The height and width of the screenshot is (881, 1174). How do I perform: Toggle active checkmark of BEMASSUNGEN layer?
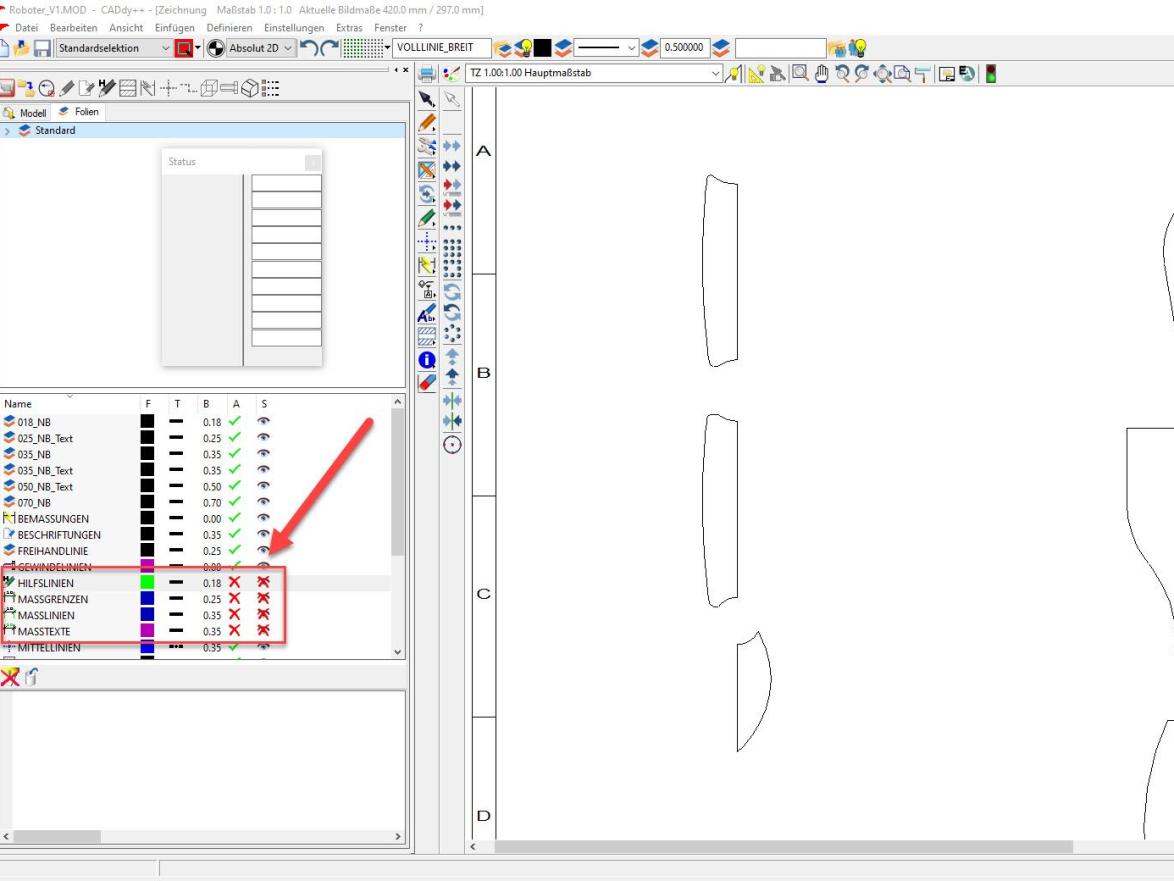click(235, 519)
